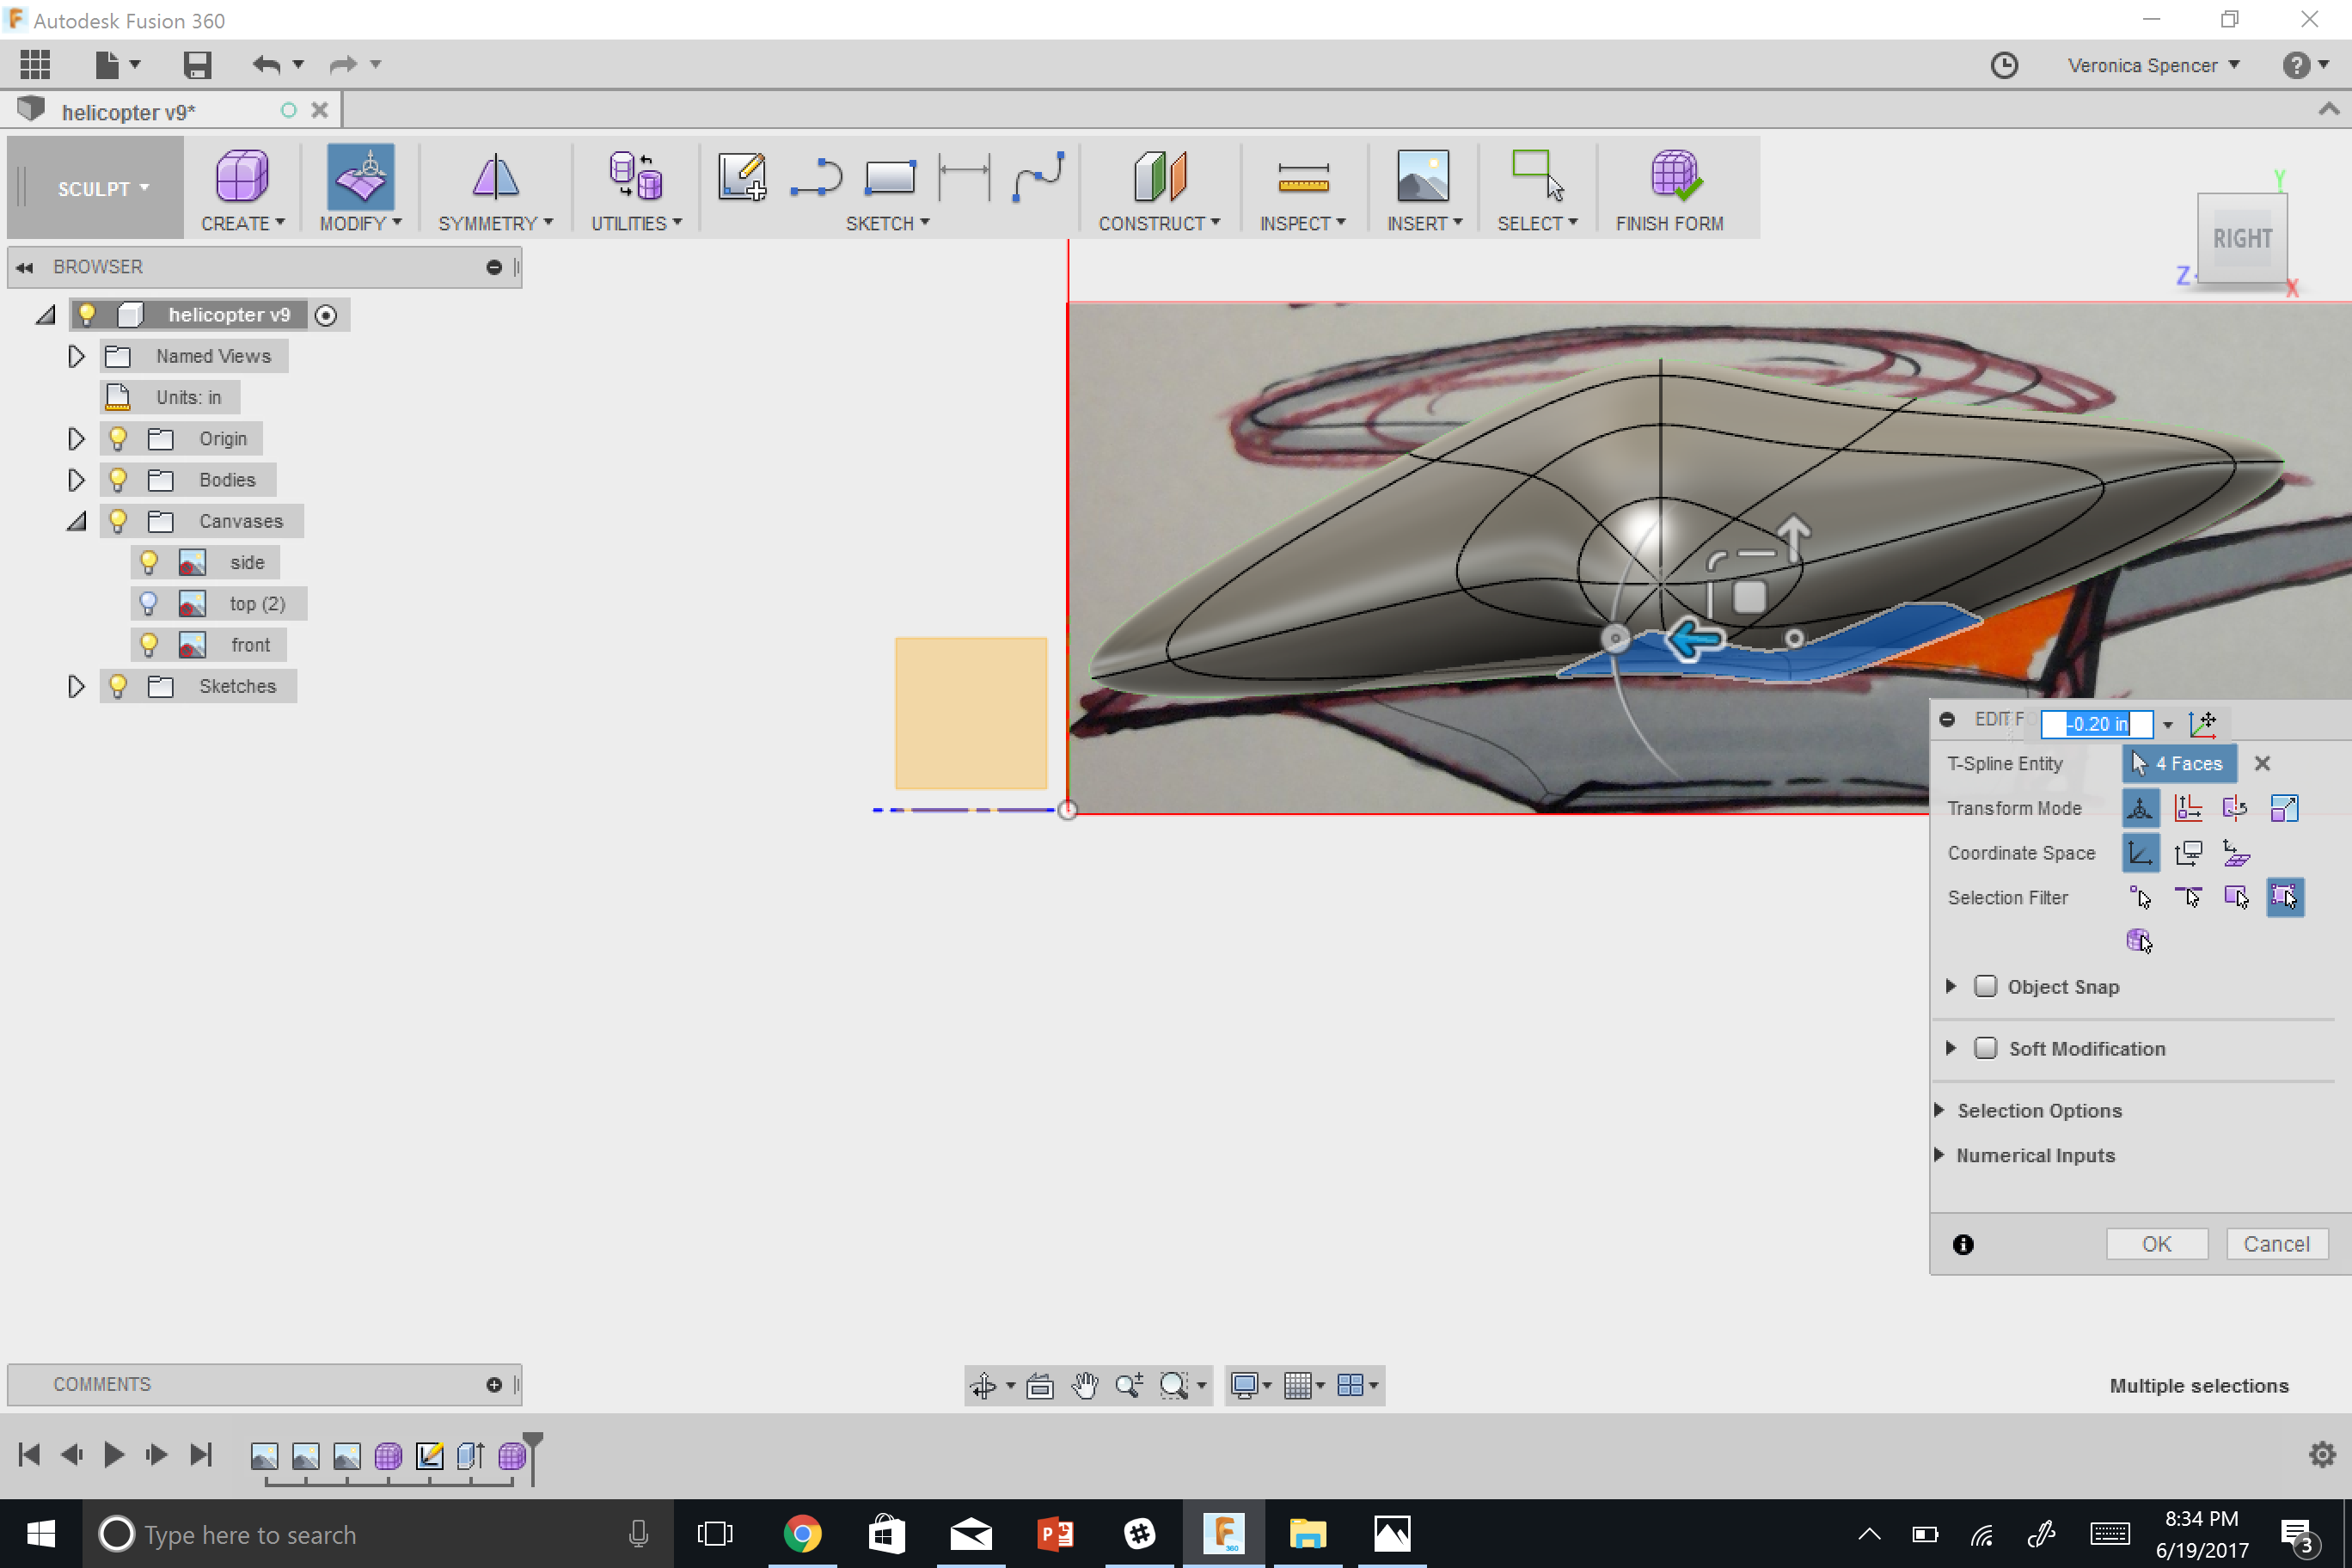
Task: Click the RIGHT face of view cube
Action: pos(2241,239)
